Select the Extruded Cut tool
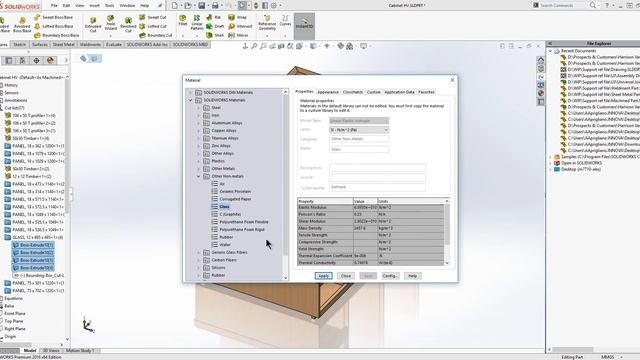The height and width of the screenshot is (360, 640). [x=93, y=24]
